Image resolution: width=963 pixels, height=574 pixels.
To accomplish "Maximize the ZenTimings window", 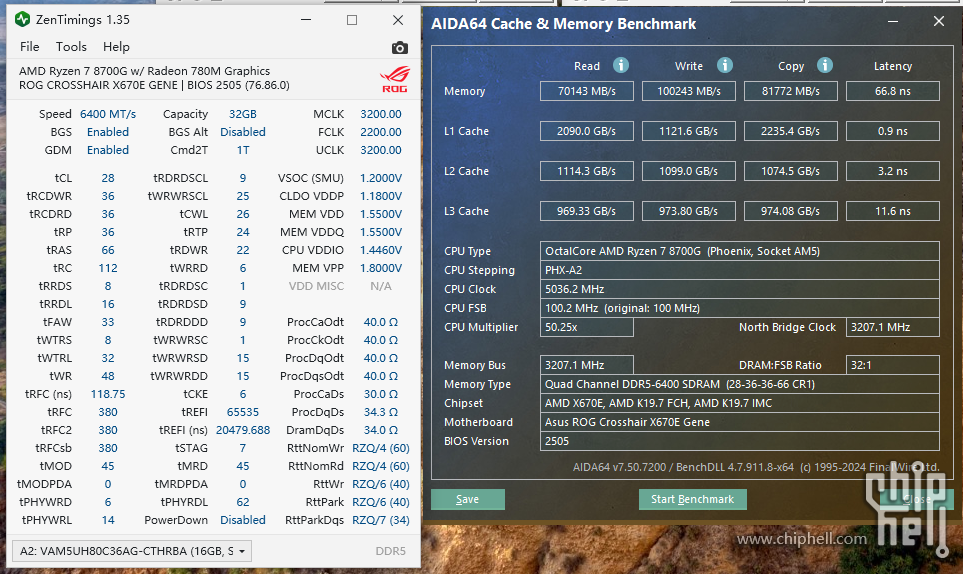I will click(x=352, y=20).
